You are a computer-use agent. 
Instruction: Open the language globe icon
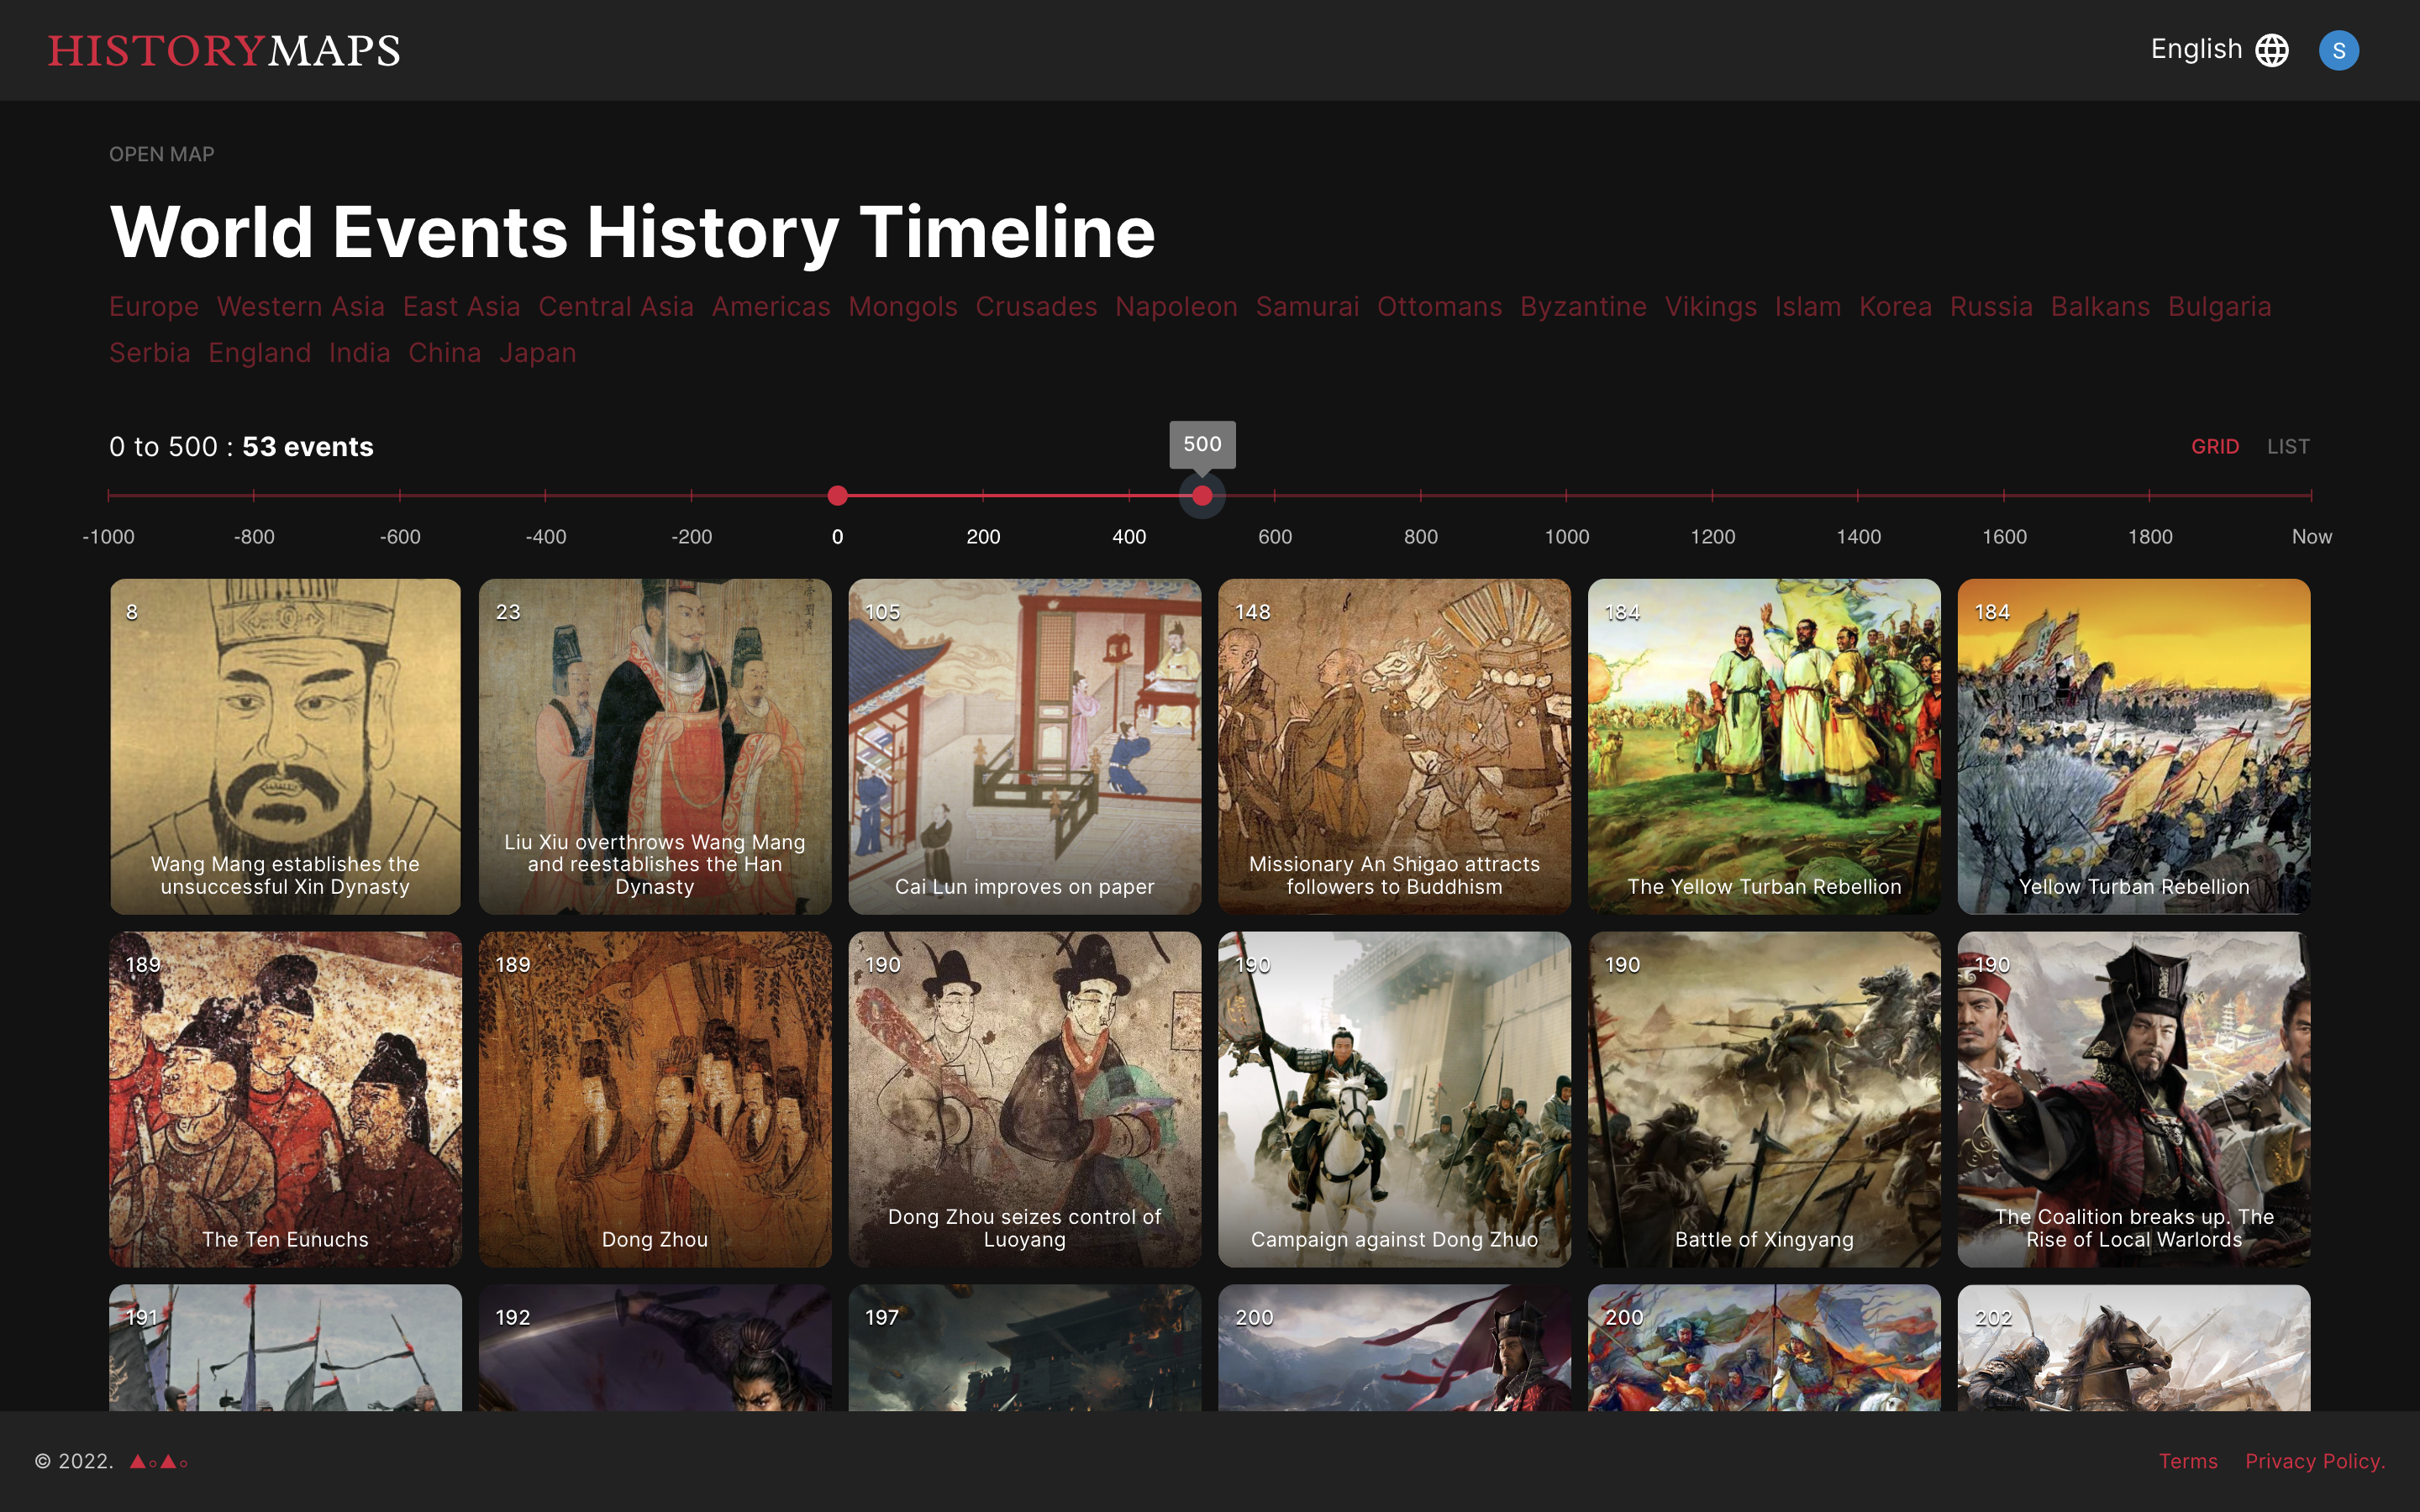click(2272, 50)
